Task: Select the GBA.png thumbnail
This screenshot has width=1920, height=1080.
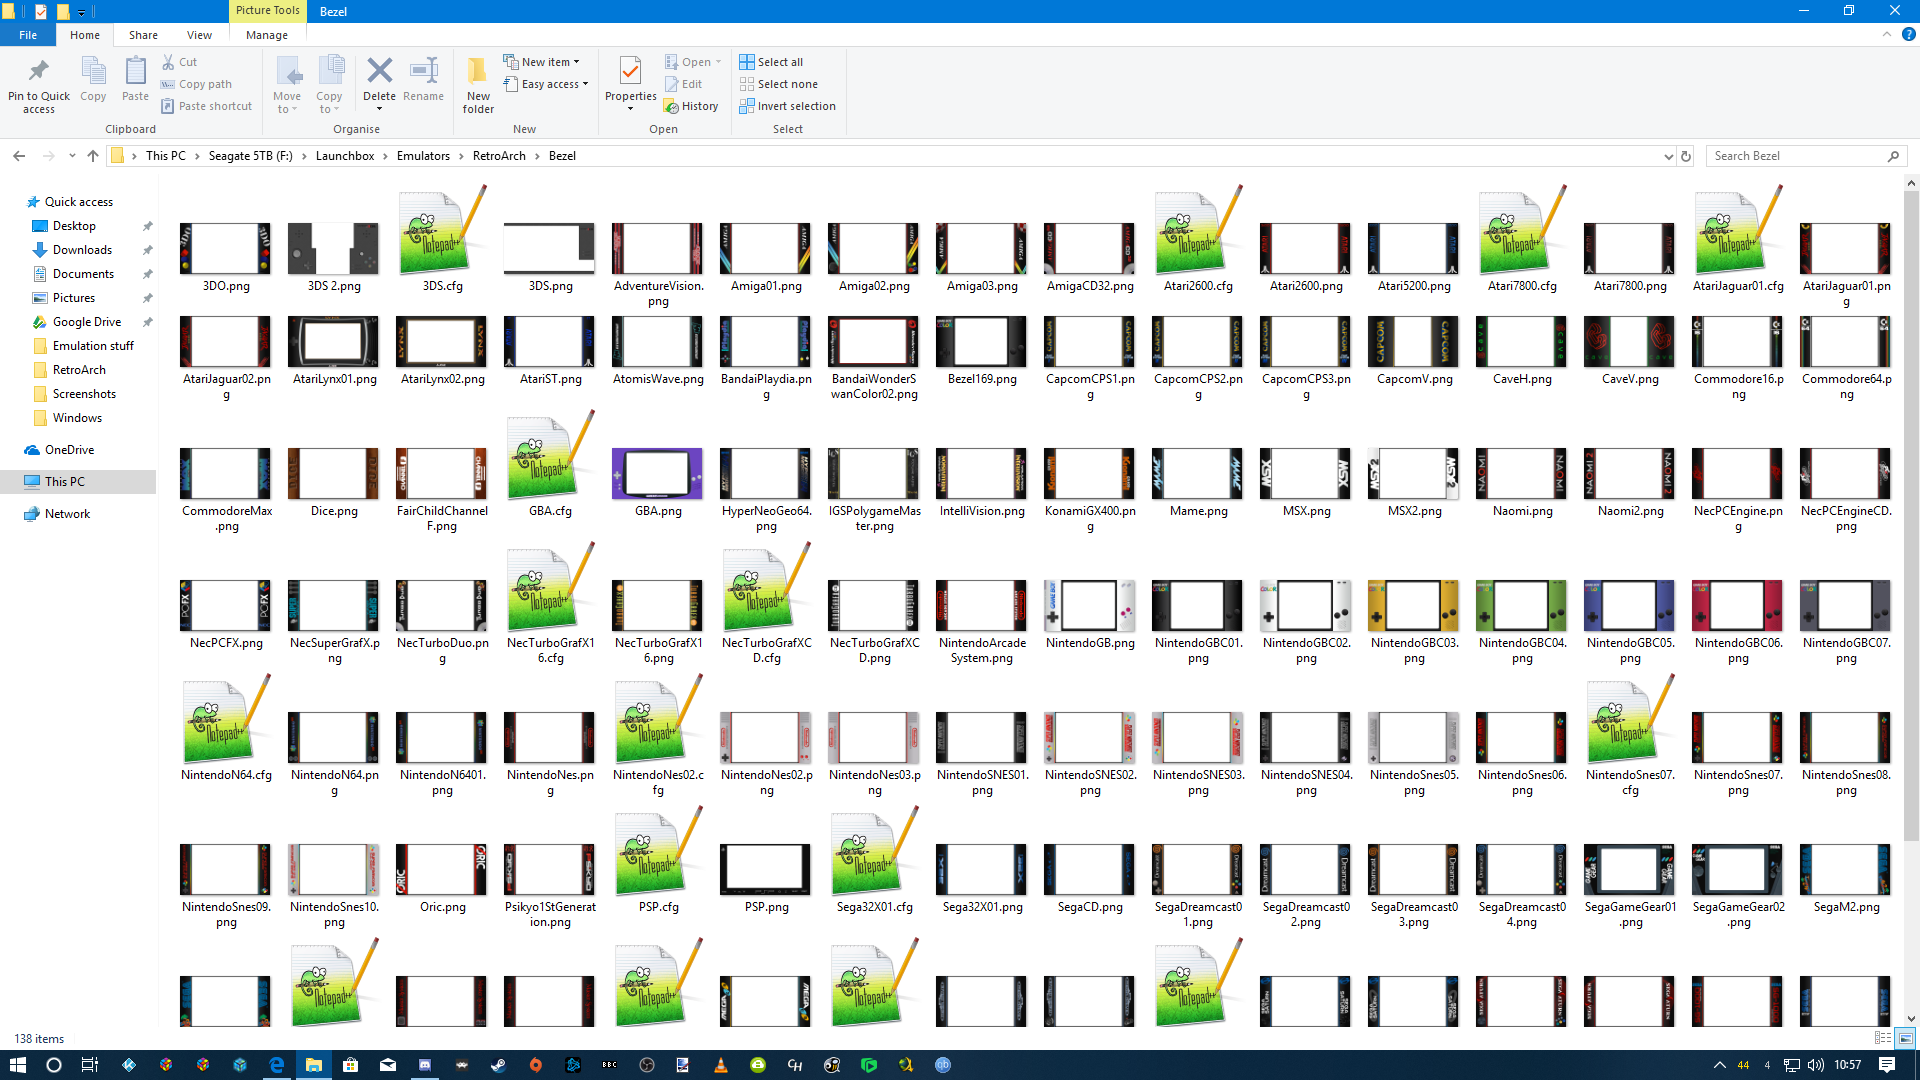Action: click(657, 474)
